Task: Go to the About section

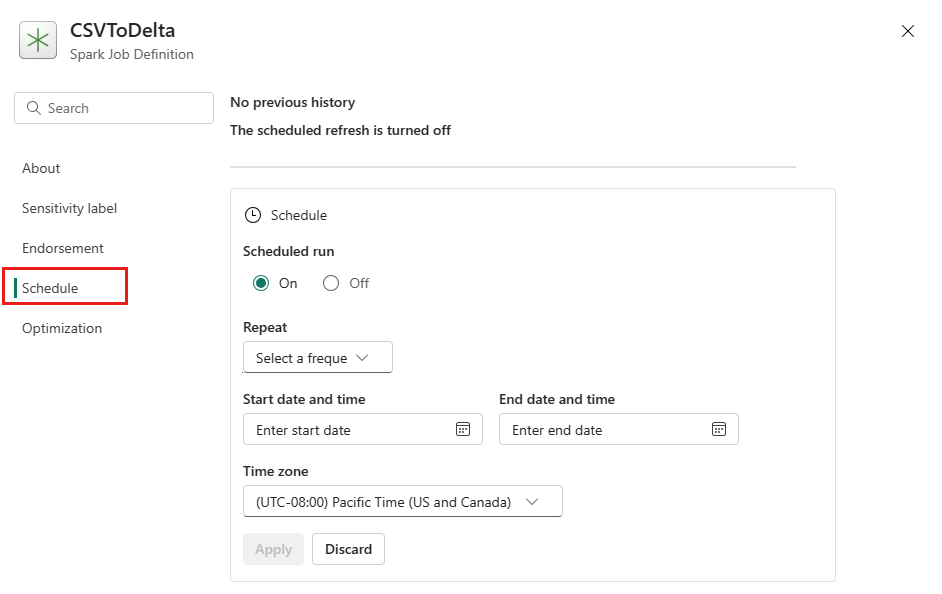Action: [x=41, y=168]
